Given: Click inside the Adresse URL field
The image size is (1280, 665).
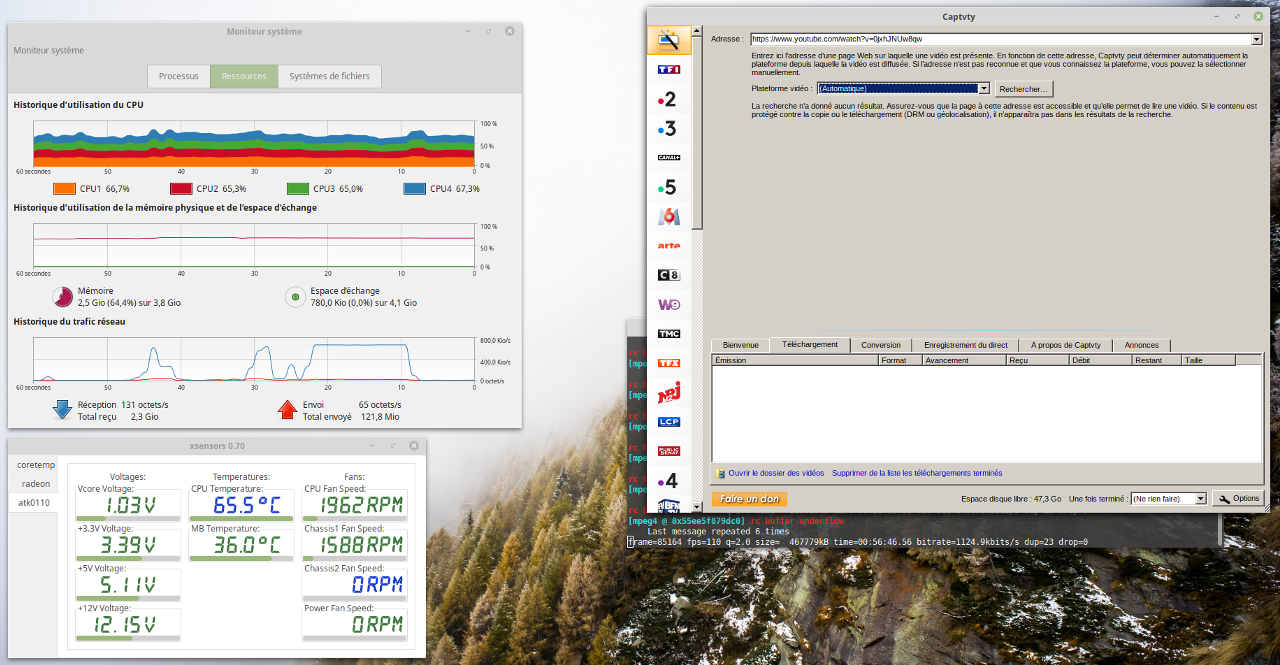Looking at the screenshot, I should [x=1000, y=39].
